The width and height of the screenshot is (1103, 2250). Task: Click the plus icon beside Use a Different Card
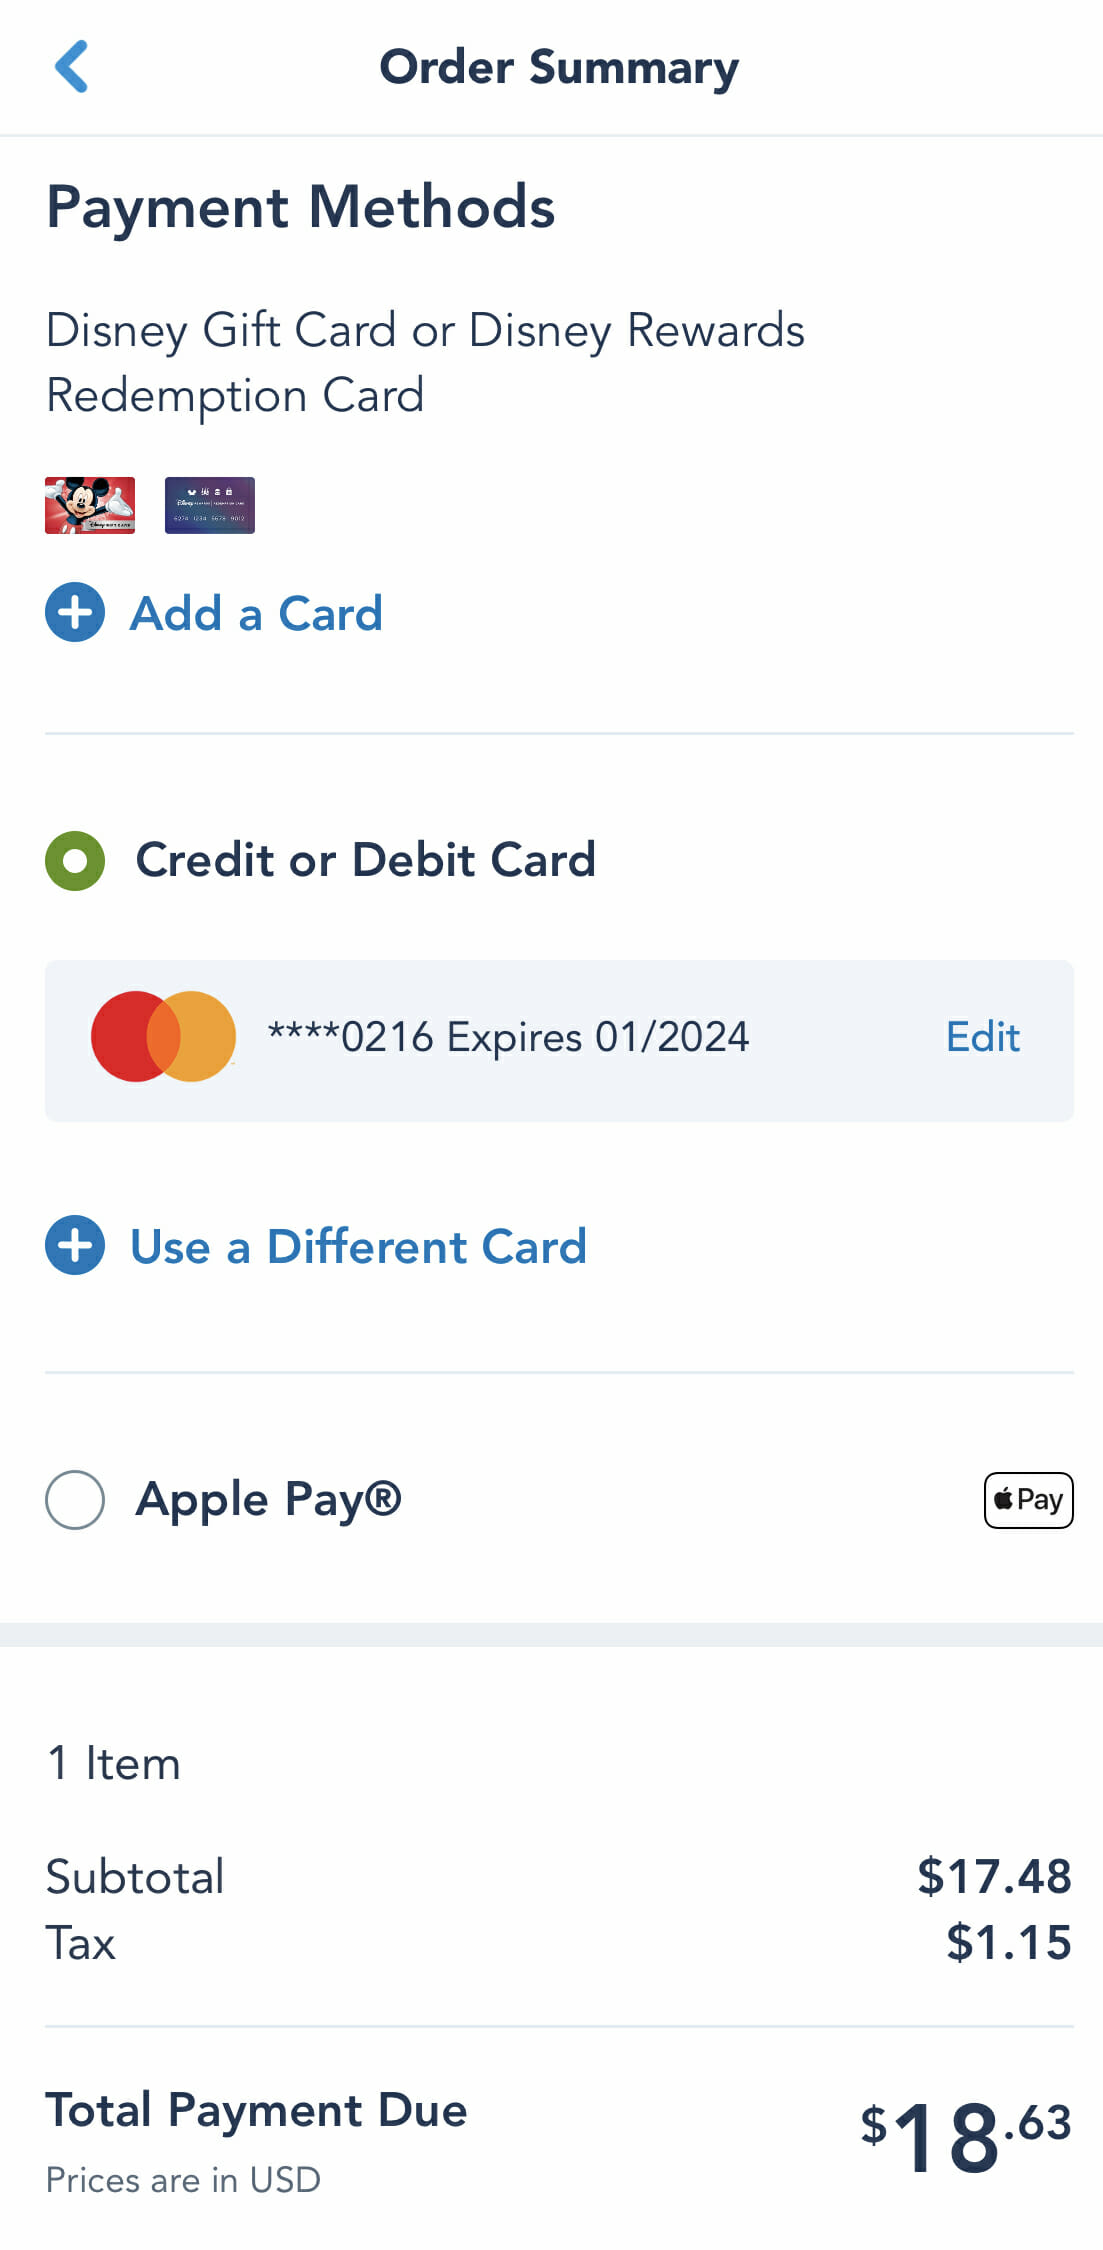[x=75, y=1246]
